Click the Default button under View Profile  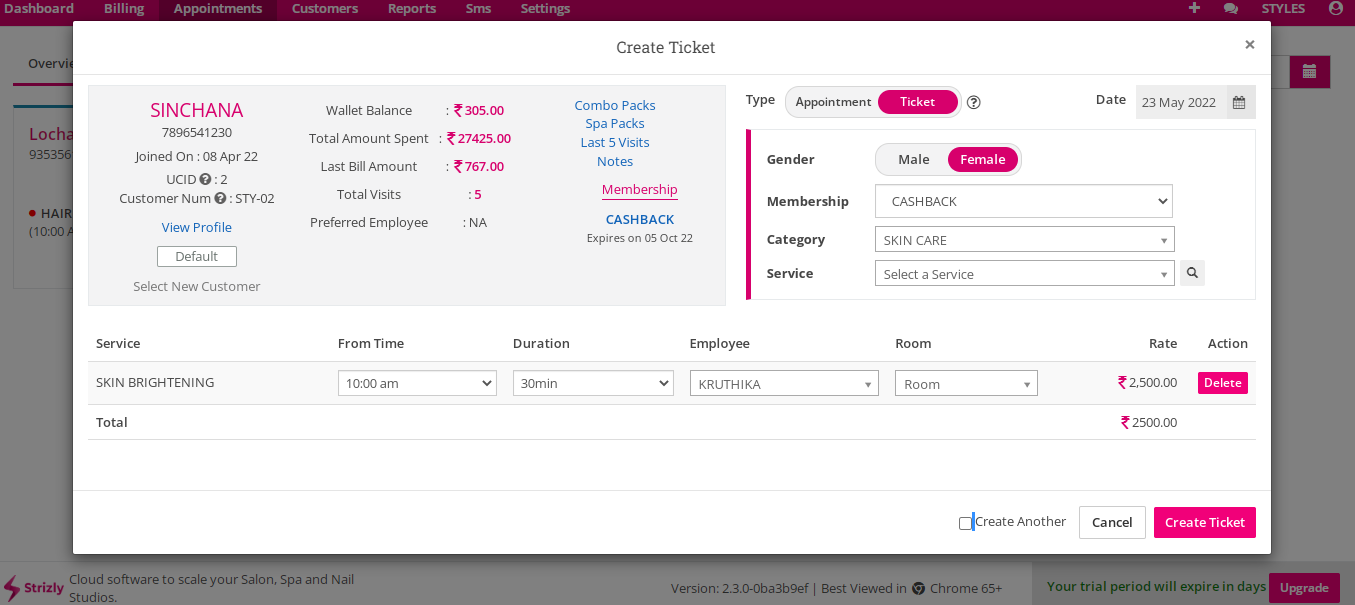[x=197, y=256]
